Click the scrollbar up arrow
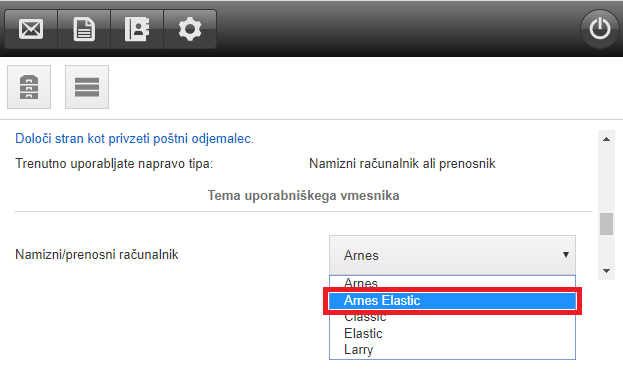Image resolution: width=623 pixels, height=378 pixels. point(606,139)
